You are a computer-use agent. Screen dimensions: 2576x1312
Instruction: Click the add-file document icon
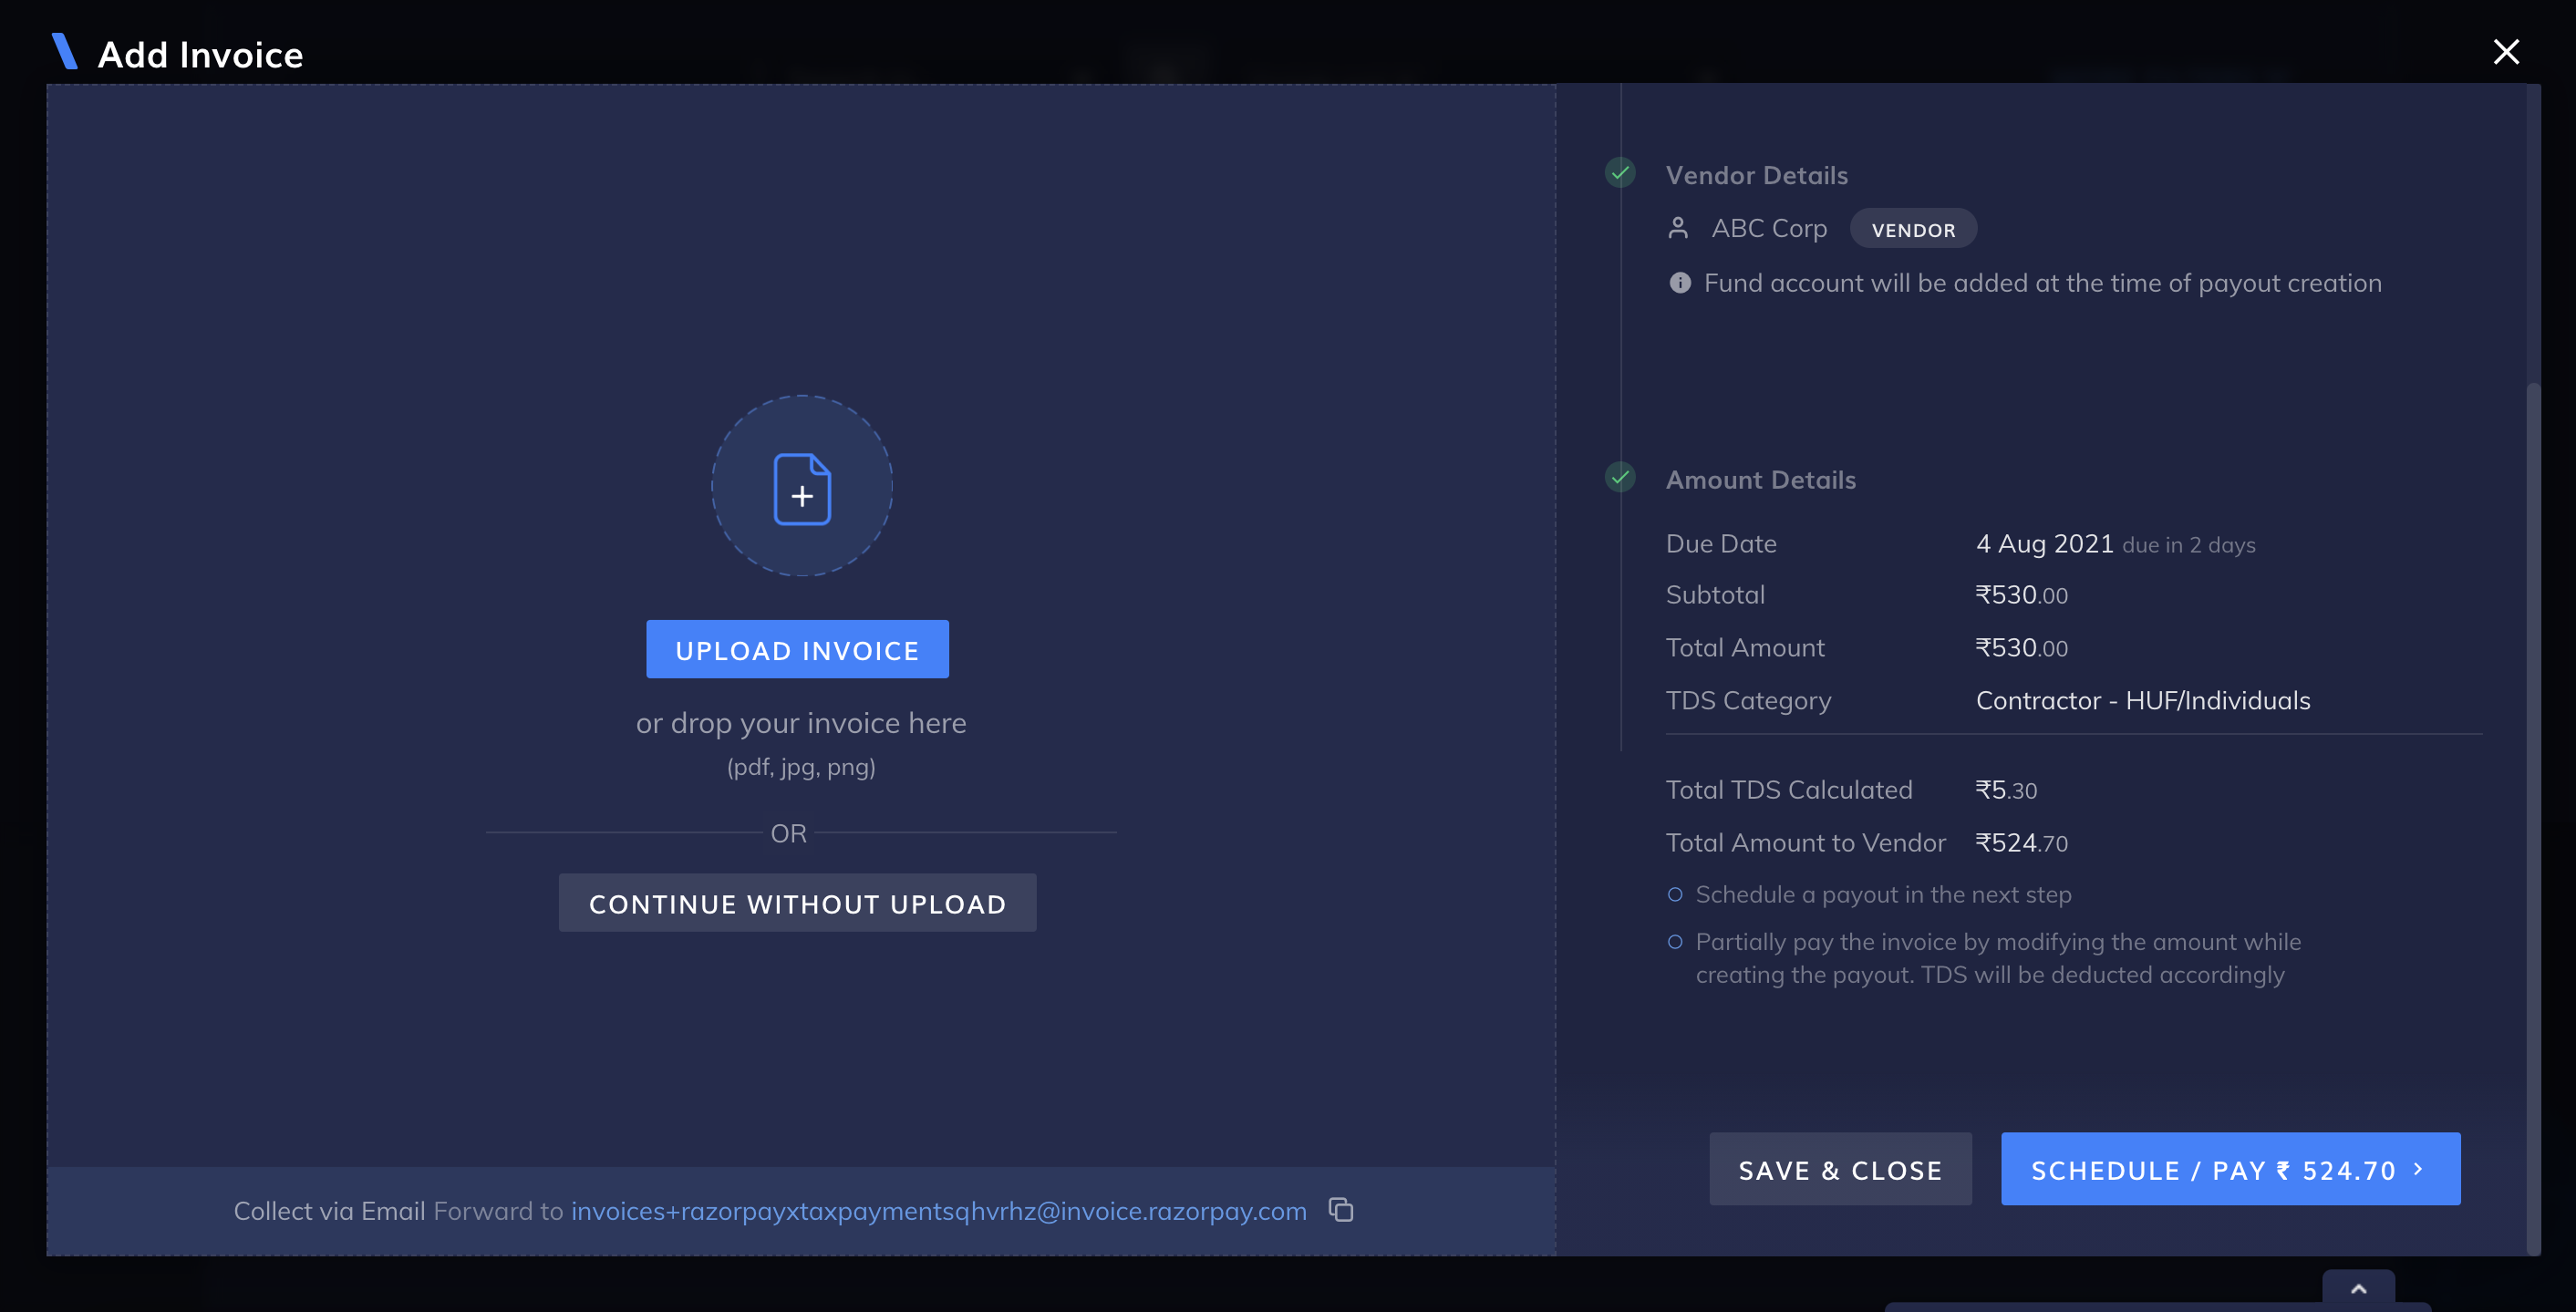tap(802, 488)
